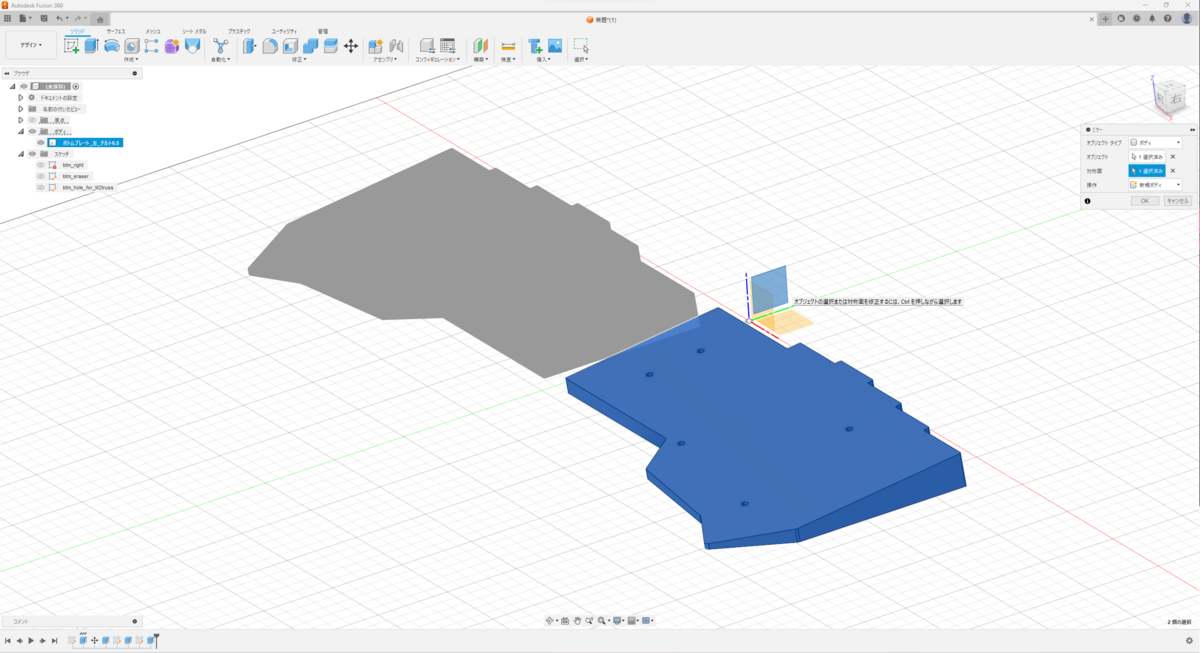1200x653 pixels.
Task: Toggle visibility of btm_hole_for_M2truss sketch
Action: [41, 187]
